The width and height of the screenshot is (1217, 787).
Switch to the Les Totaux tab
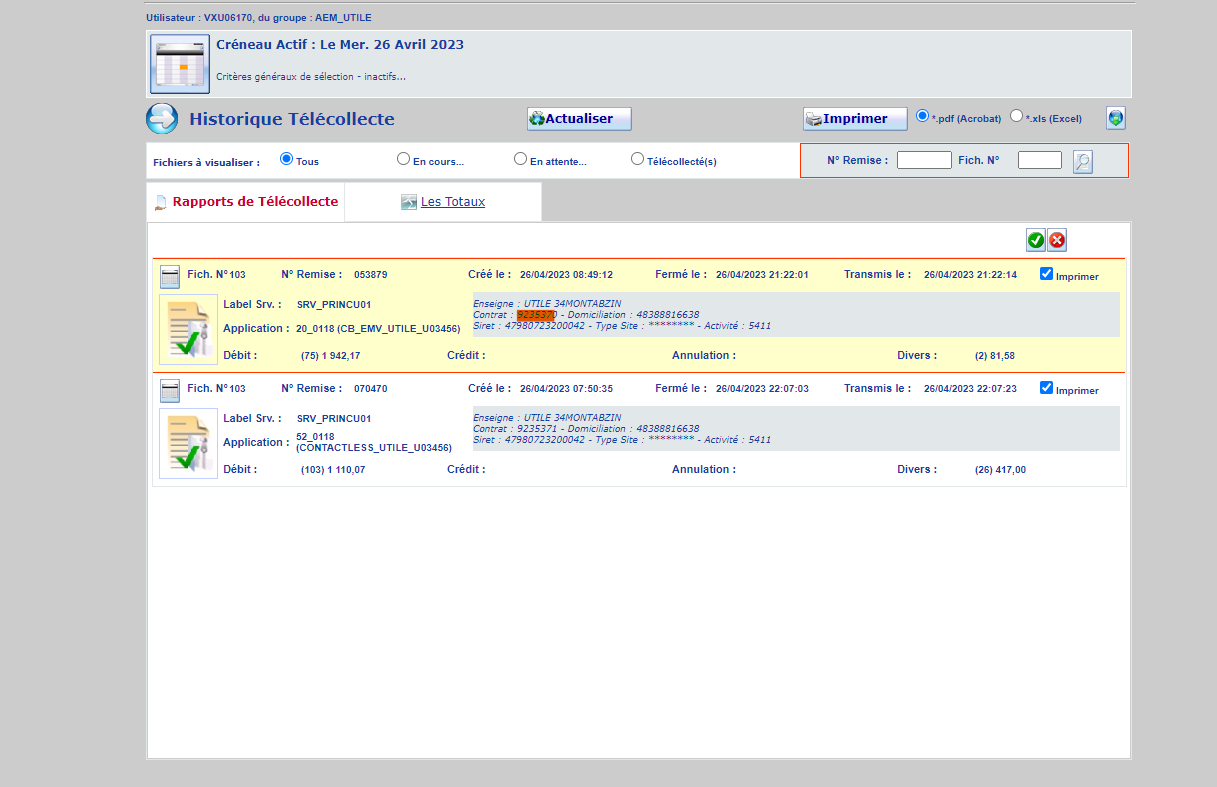point(452,202)
